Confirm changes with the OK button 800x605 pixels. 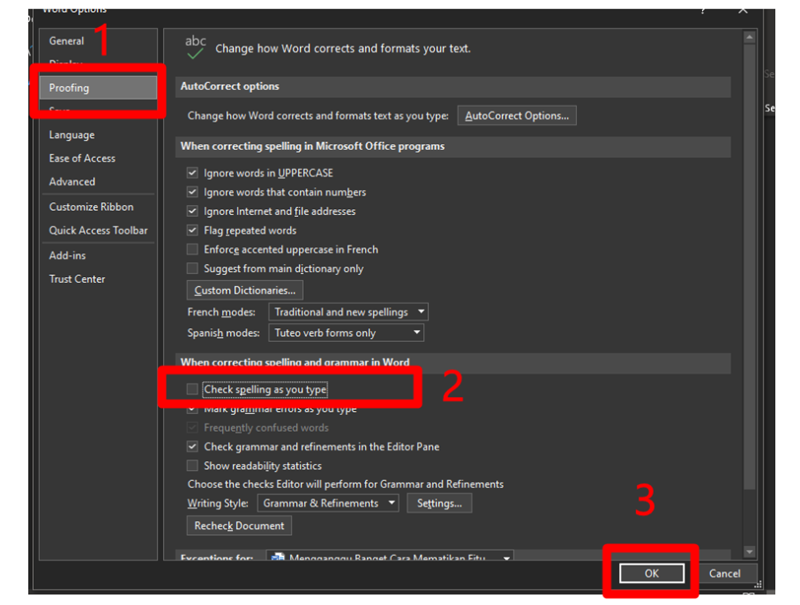pyautogui.click(x=651, y=573)
